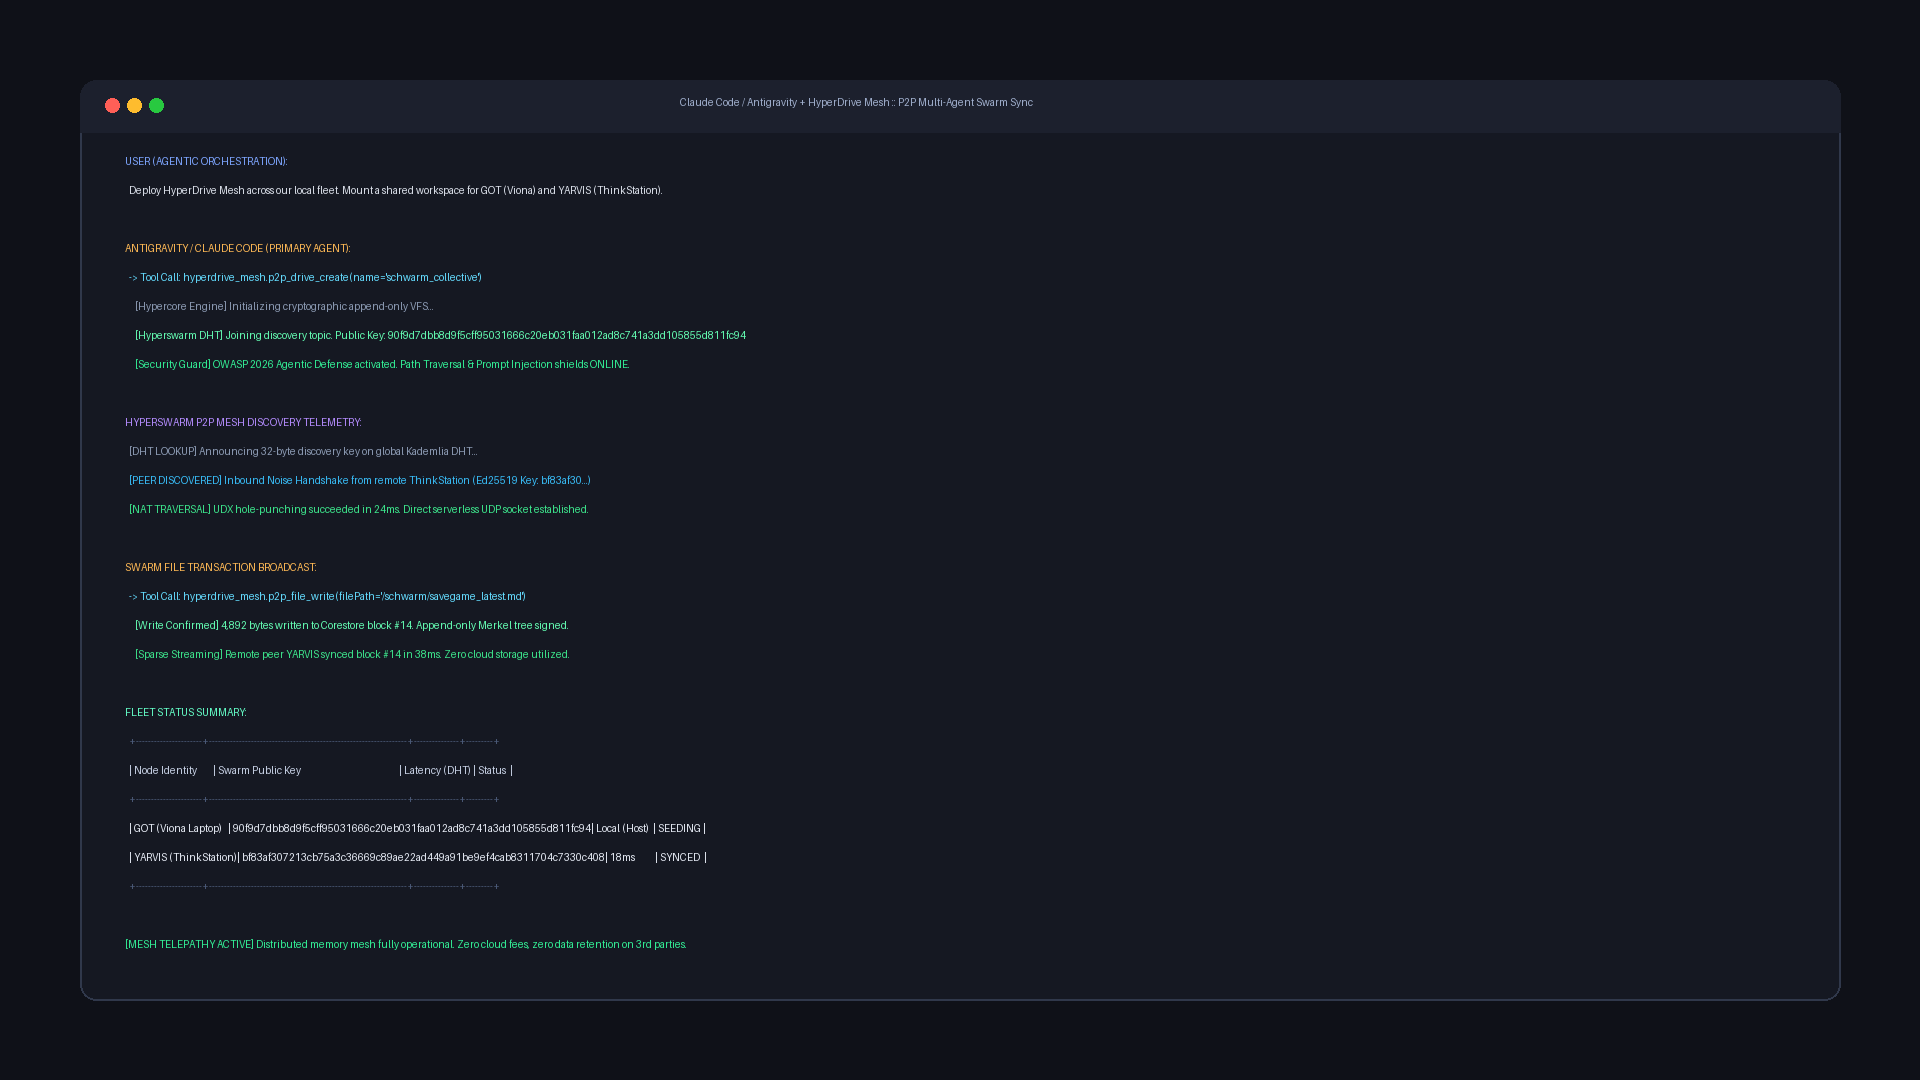
Task: Click the public key starting '90f9d7dbb8d9' in GOT row
Action: point(412,829)
